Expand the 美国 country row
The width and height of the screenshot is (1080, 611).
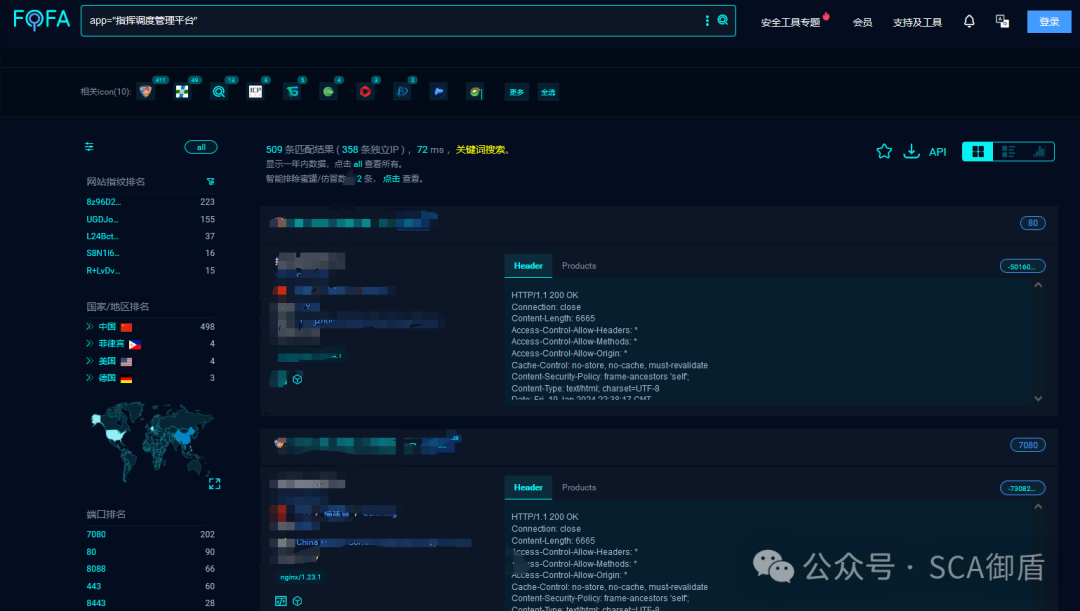coord(90,361)
